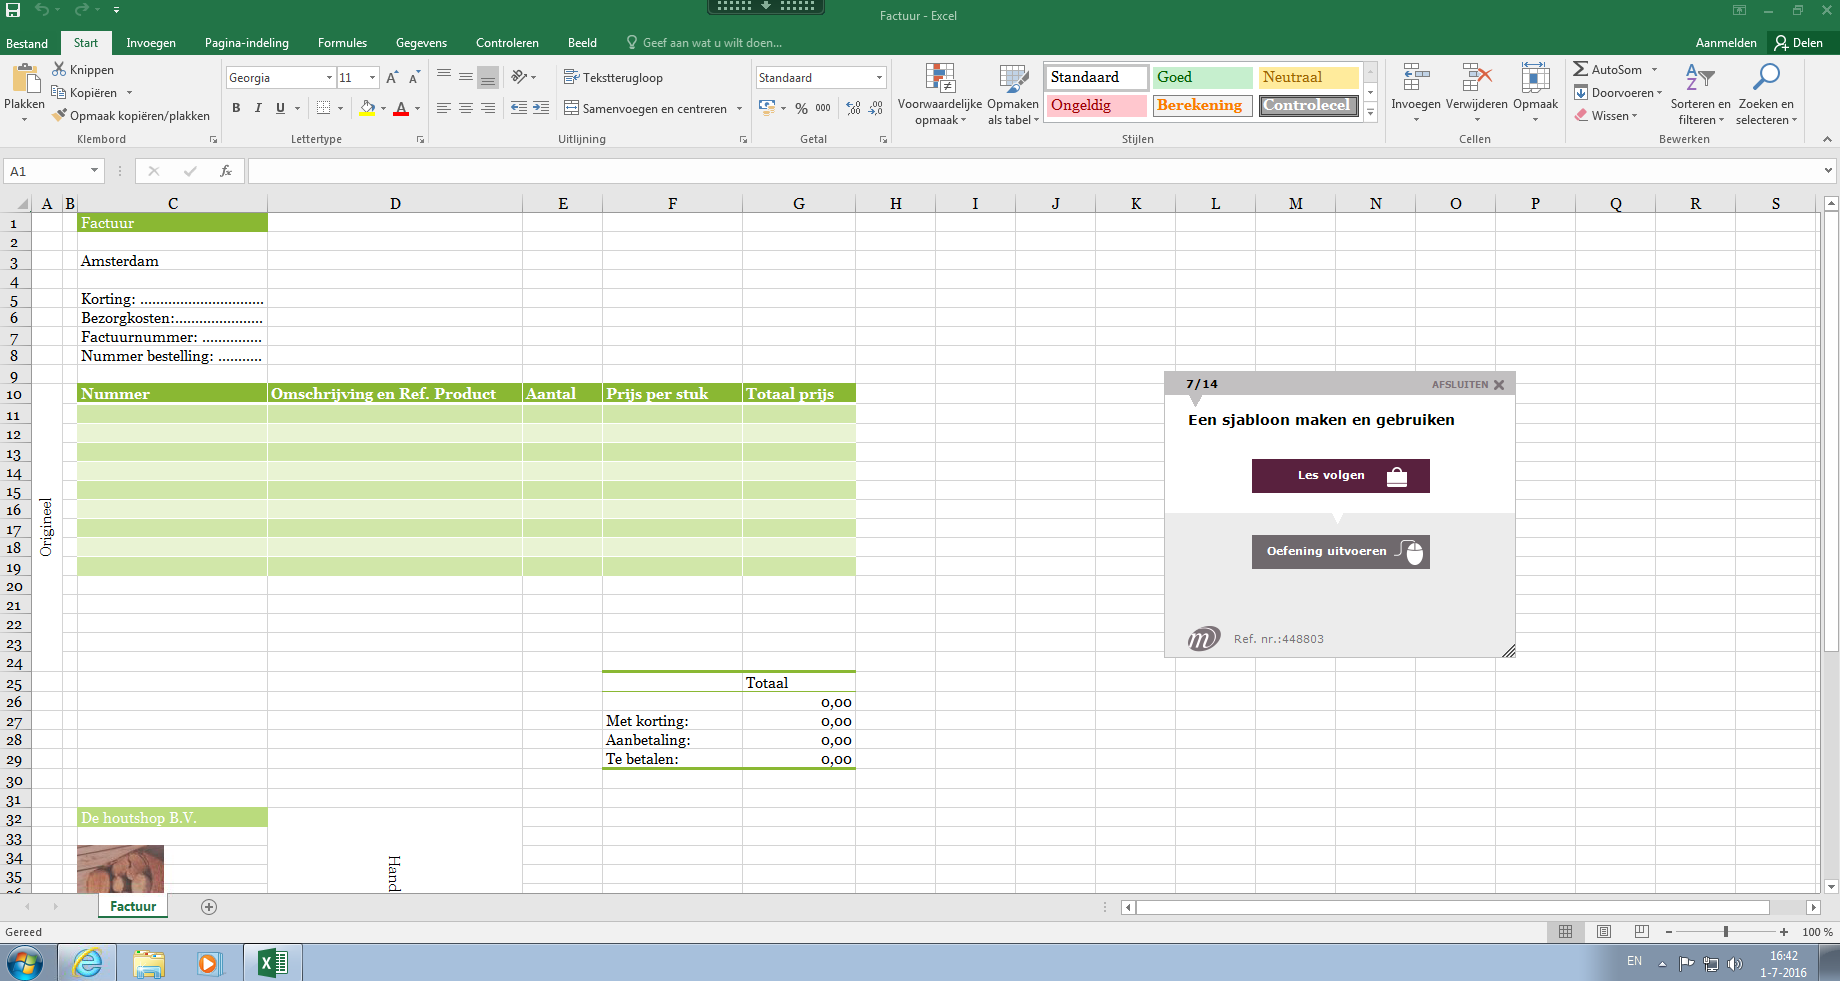Expand fill color dropdown arrow
Viewport: 1840px width, 981px height.
(x=383, y=108)
